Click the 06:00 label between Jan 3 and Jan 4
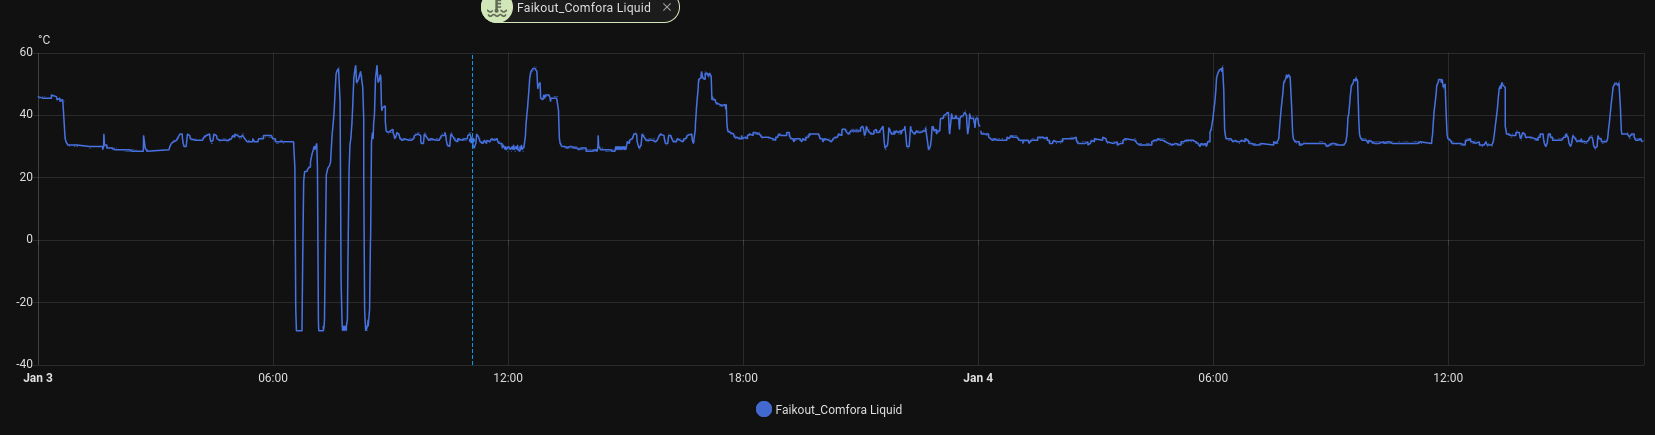 [273, 378]
